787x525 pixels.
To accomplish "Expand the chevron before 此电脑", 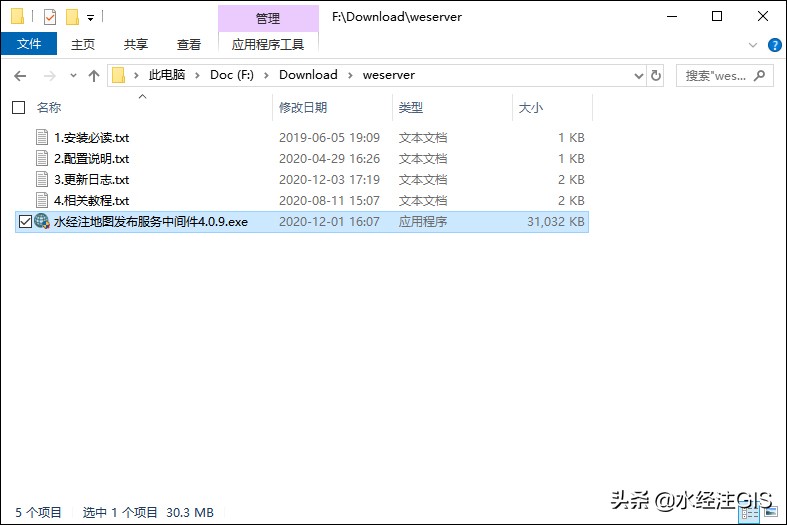I will pyautogui.click(x=136, y=75).
